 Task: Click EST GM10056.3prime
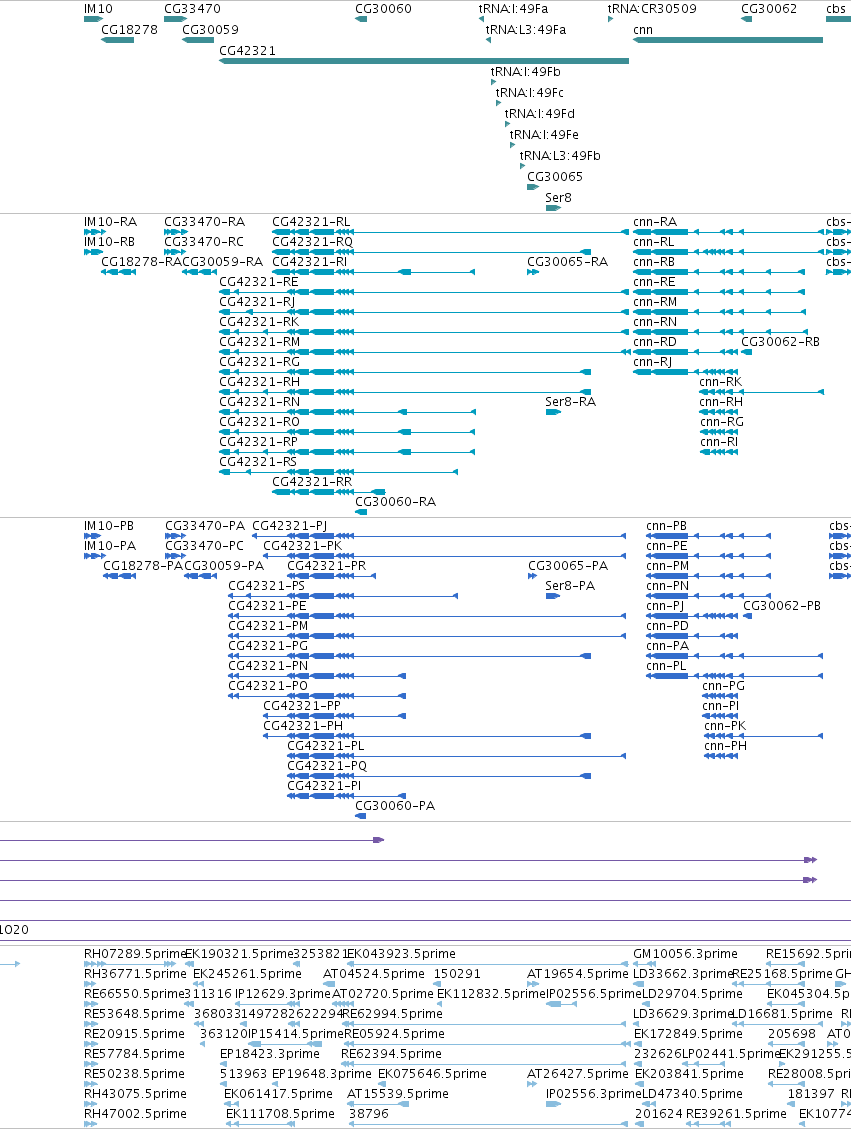click(685, 954)
